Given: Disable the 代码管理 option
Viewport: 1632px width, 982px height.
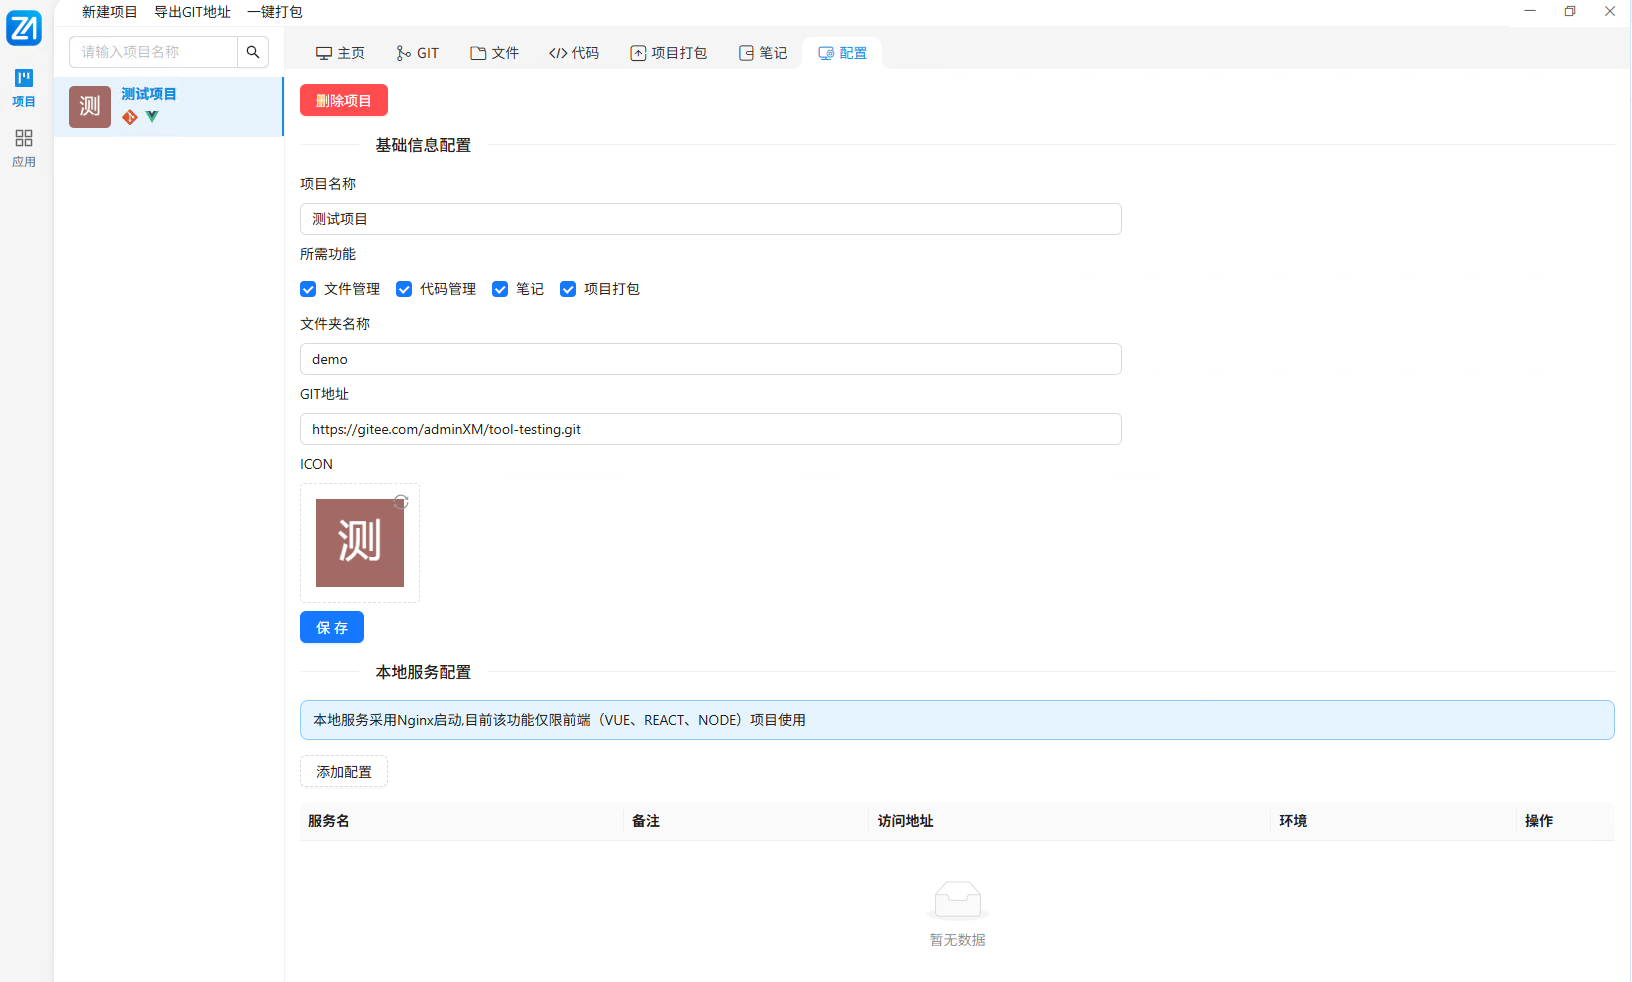Looking at the screenshot, I should coord(403,289).
